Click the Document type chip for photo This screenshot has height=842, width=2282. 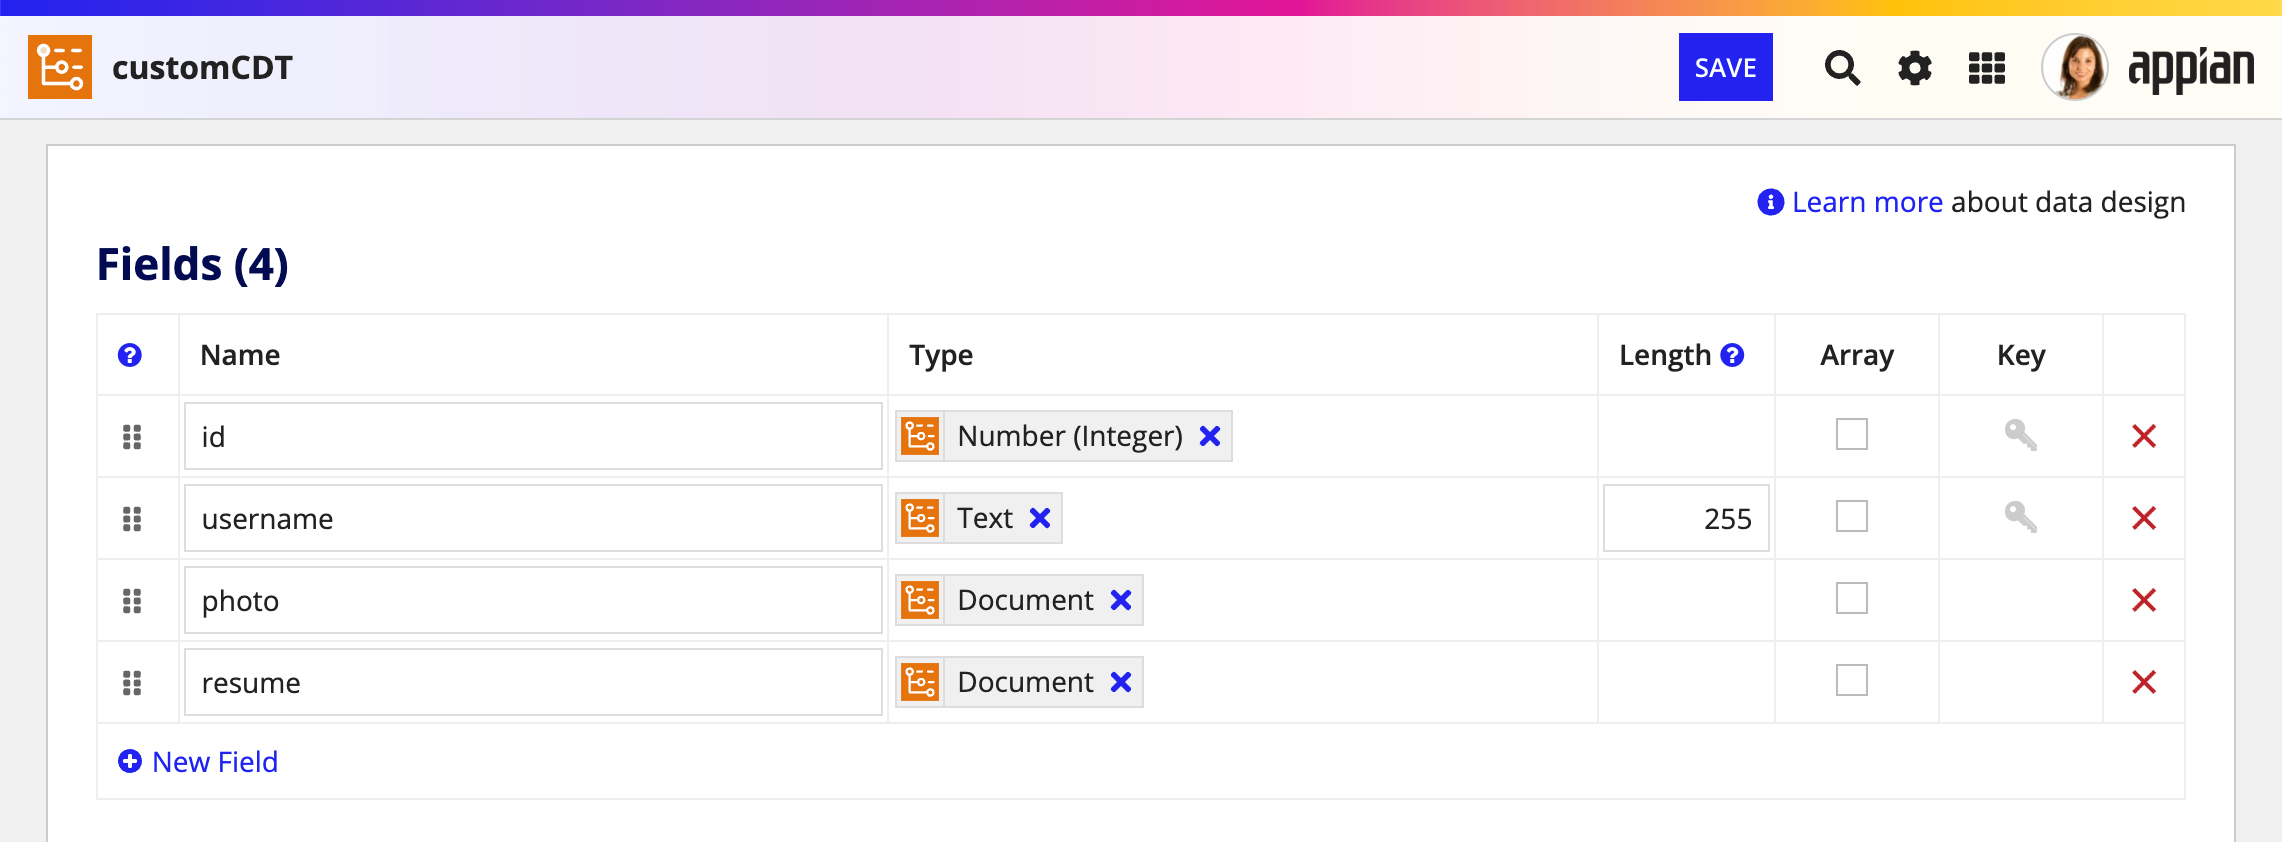click(x=1019, y=600)
